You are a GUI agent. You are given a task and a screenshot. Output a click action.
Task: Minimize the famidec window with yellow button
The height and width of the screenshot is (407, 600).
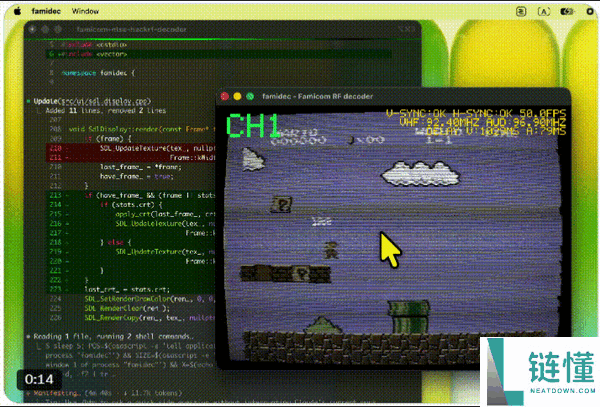click(x=237, y=96)
